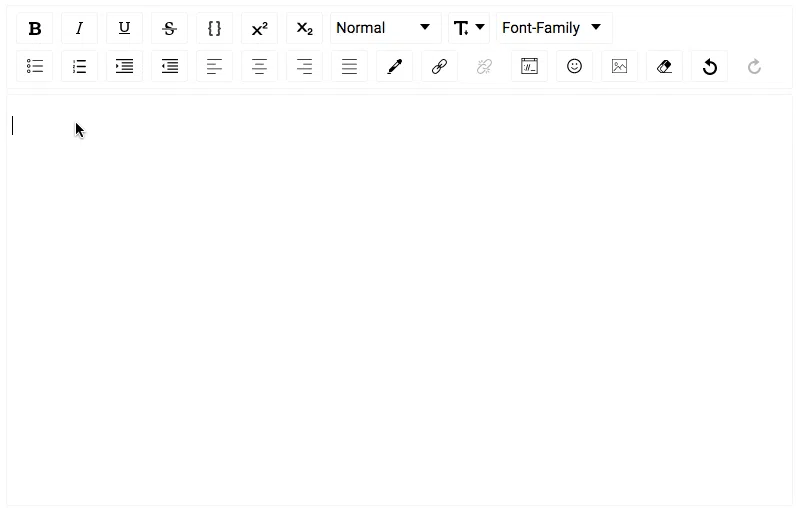This screenshot has width=796, height=508.
Task: Open the emoji picker
Action: click(x=574, y=66)
